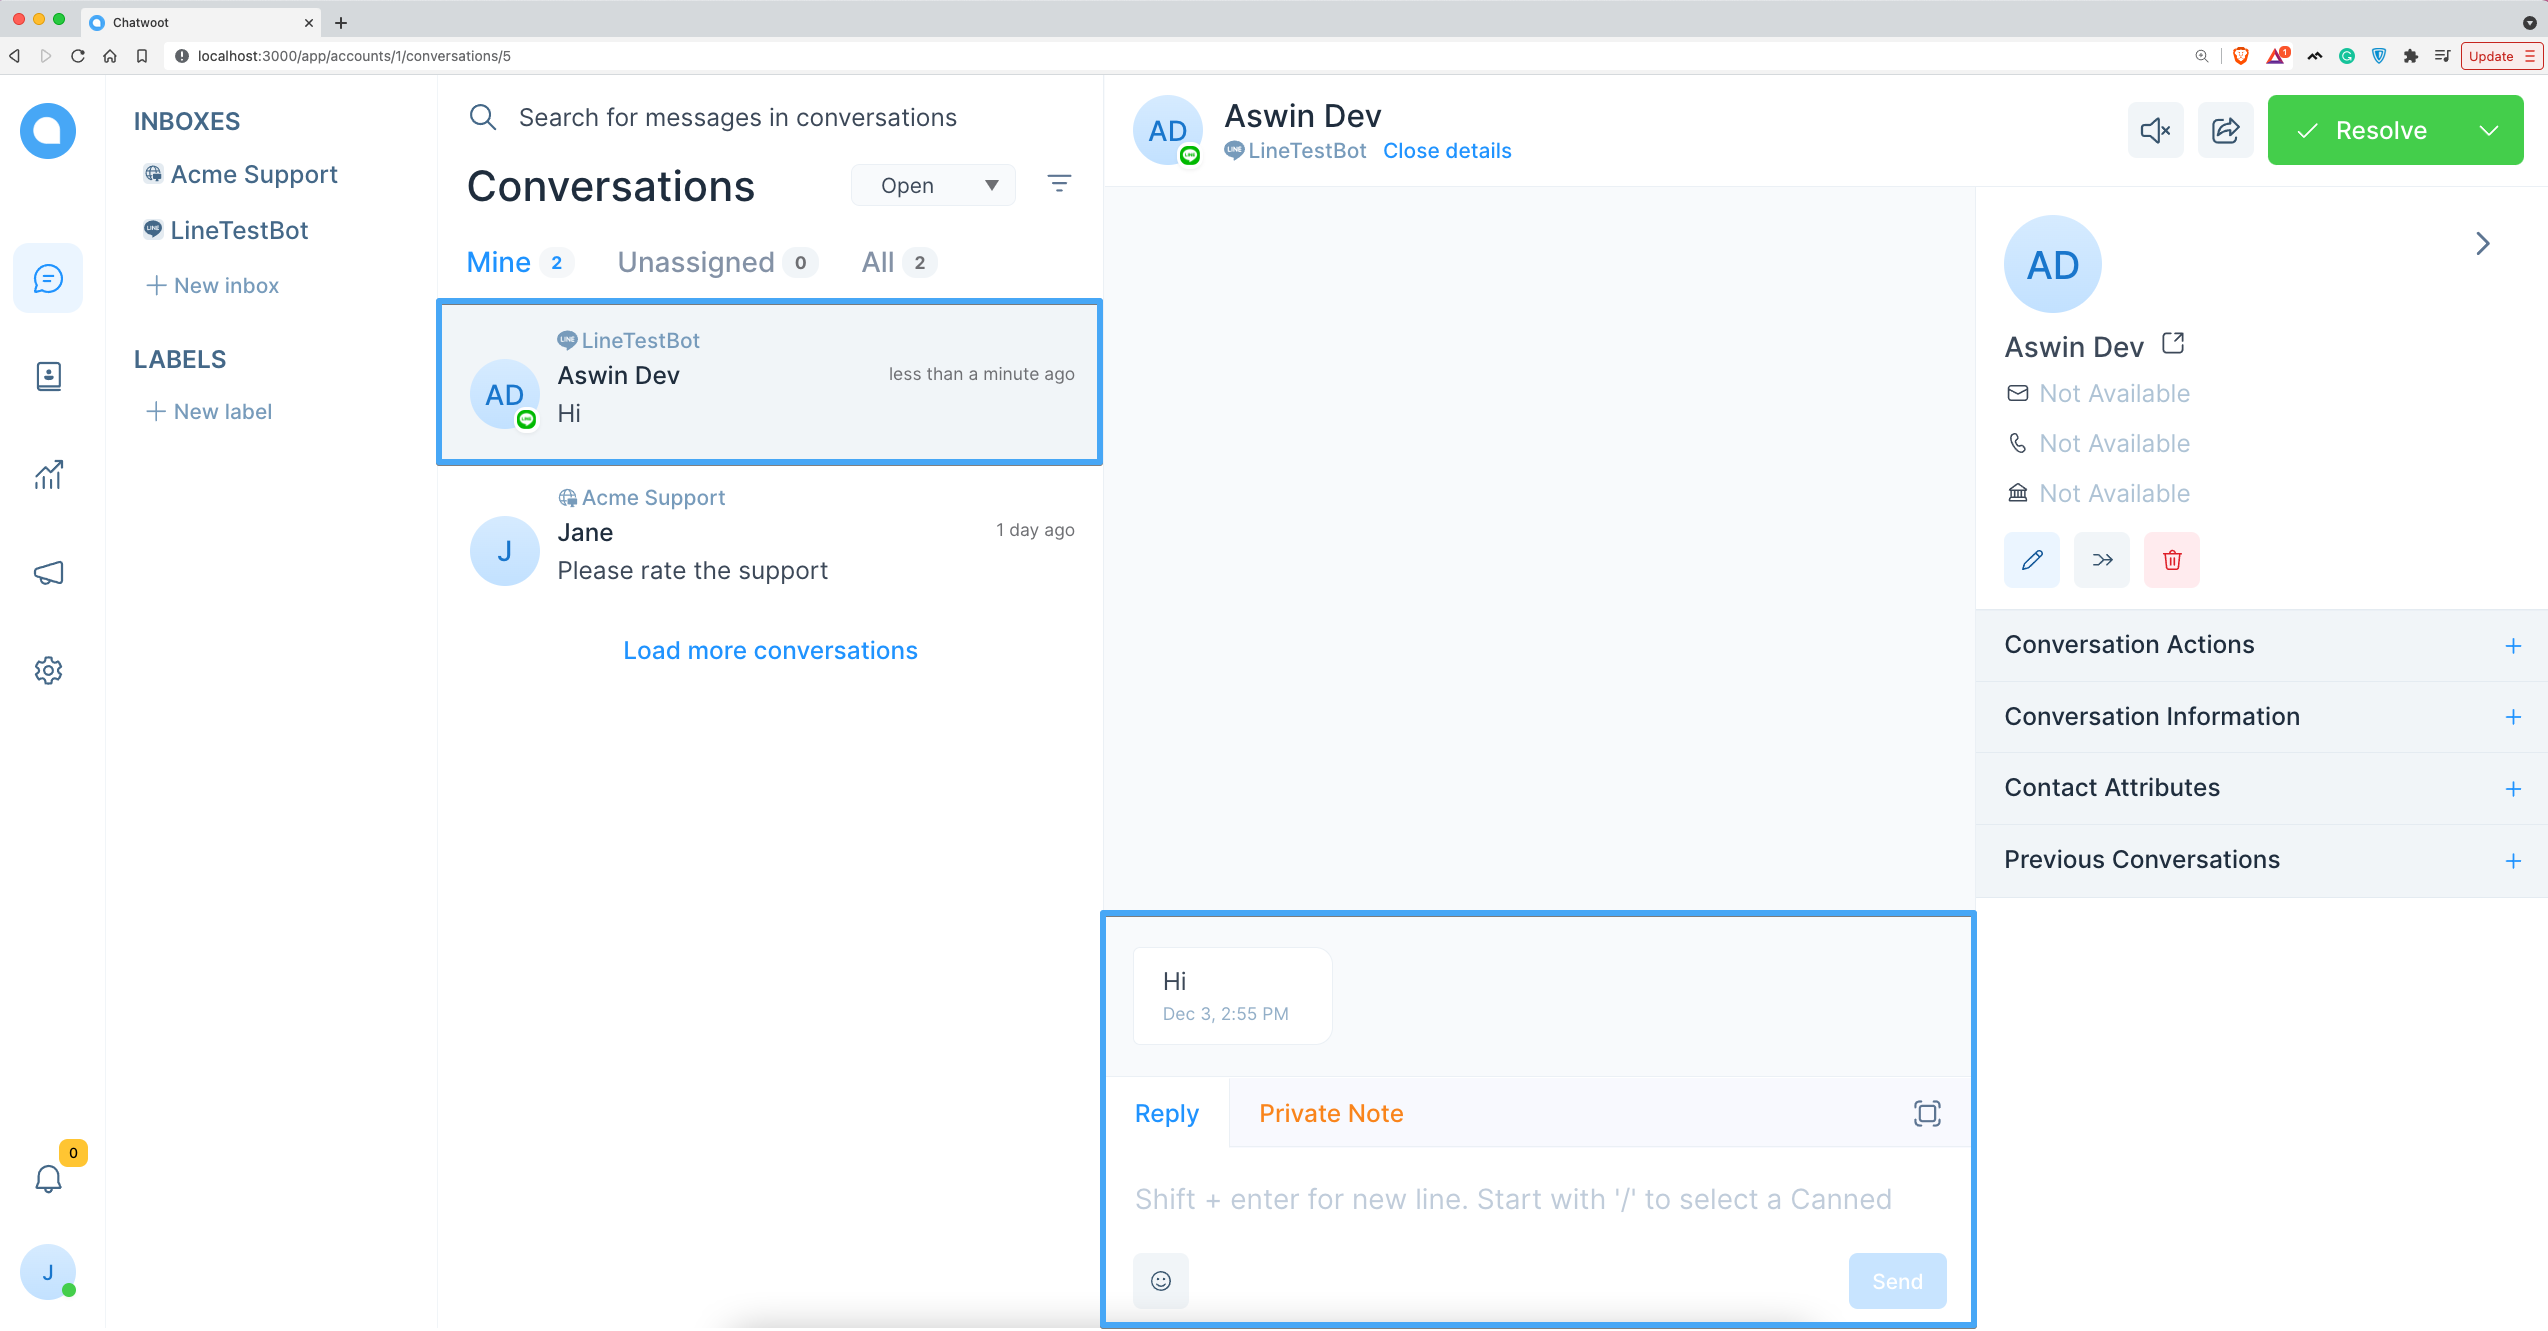Click Close details for Aswin Dev
Image resolution: width=2548 pixels, height=1331 pixels.
tap(1446, 150)
